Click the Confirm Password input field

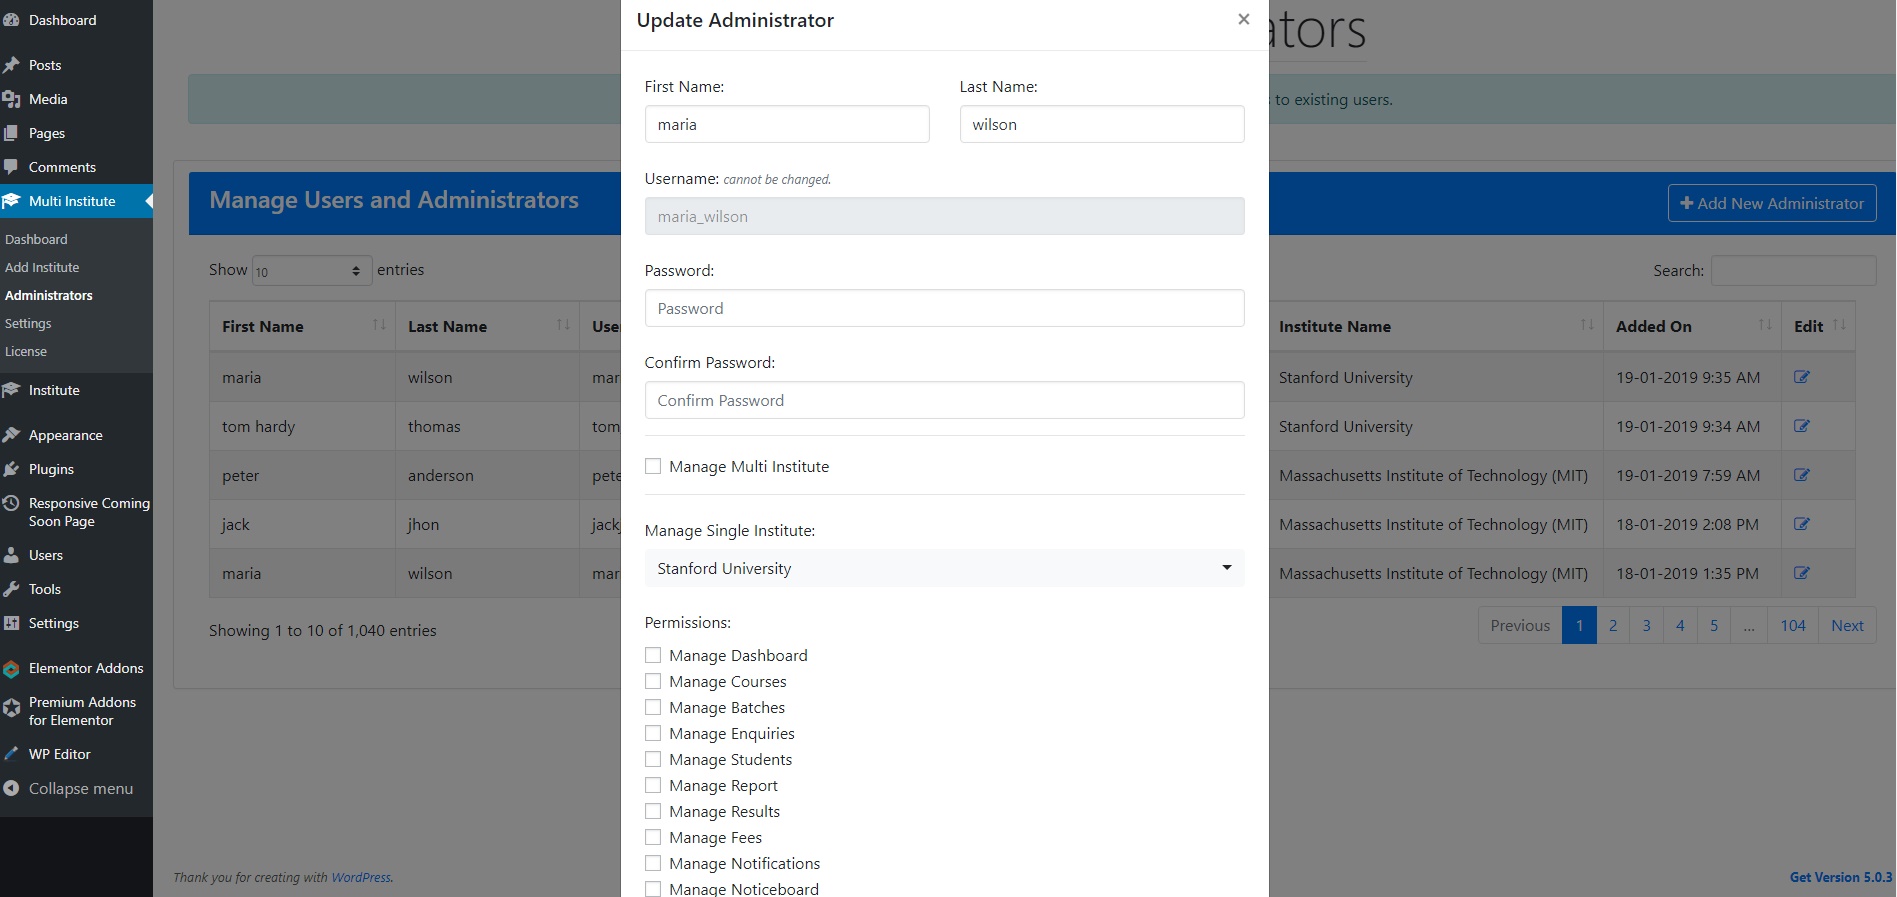[944, 400]
